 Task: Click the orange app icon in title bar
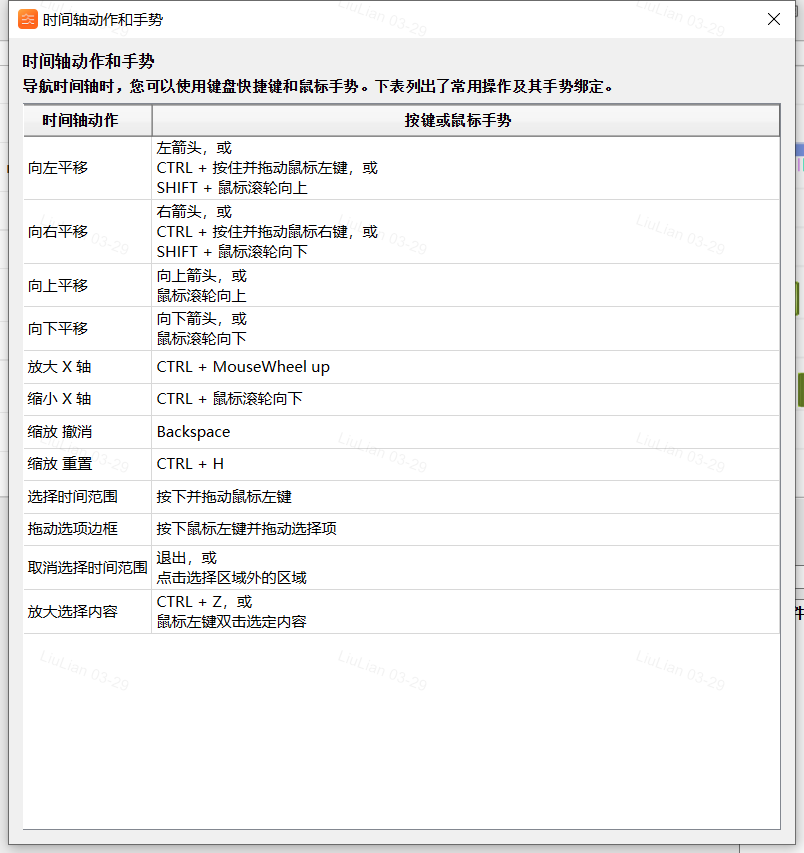(28, 20)
